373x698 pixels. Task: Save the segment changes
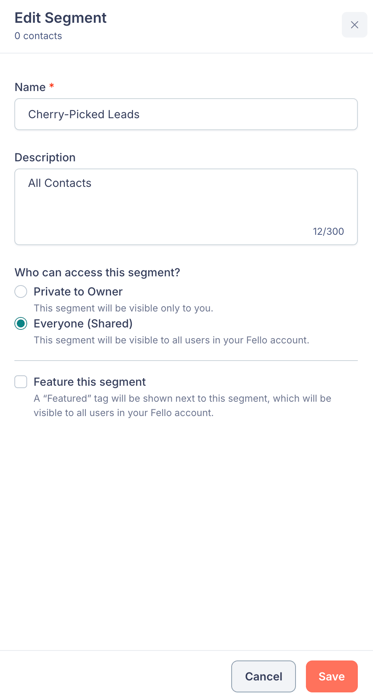(x=332, y=676)
